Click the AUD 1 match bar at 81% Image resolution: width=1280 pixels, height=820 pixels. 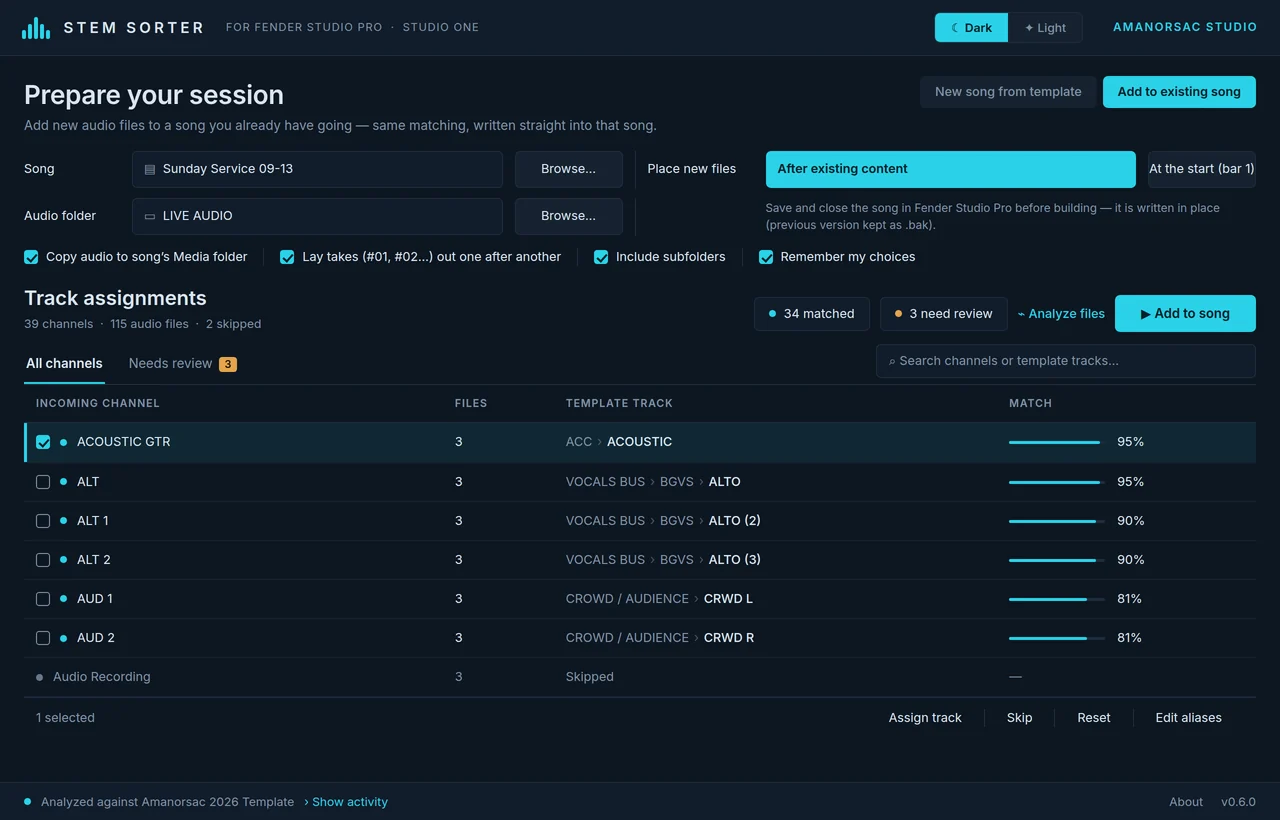click(1057, 599)
